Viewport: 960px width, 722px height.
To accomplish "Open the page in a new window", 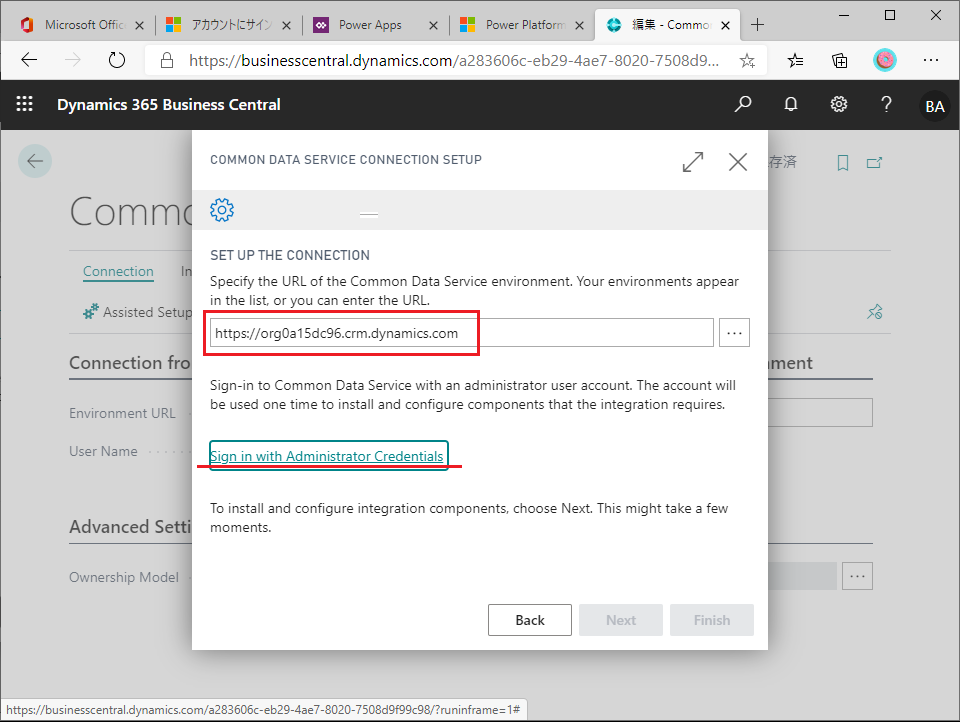I will (874, 162).
